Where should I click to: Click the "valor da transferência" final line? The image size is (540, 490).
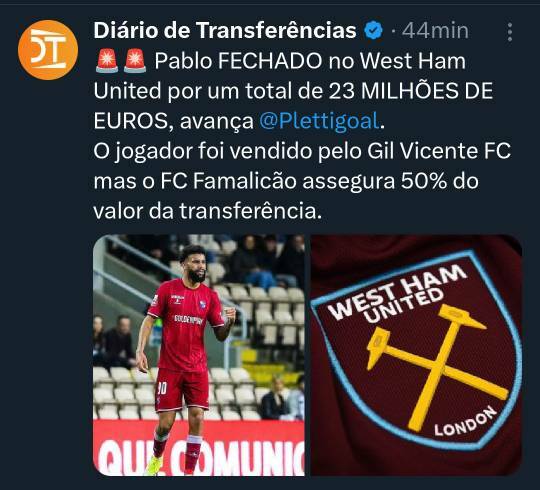click(x=207, y=211)
